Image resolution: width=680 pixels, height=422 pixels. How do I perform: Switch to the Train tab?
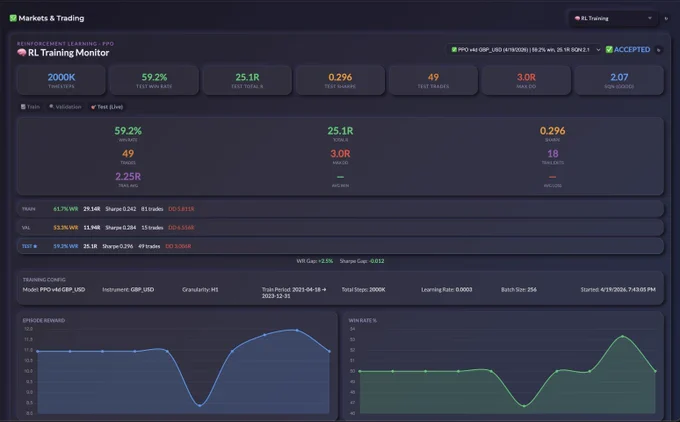tap(30, 107)
